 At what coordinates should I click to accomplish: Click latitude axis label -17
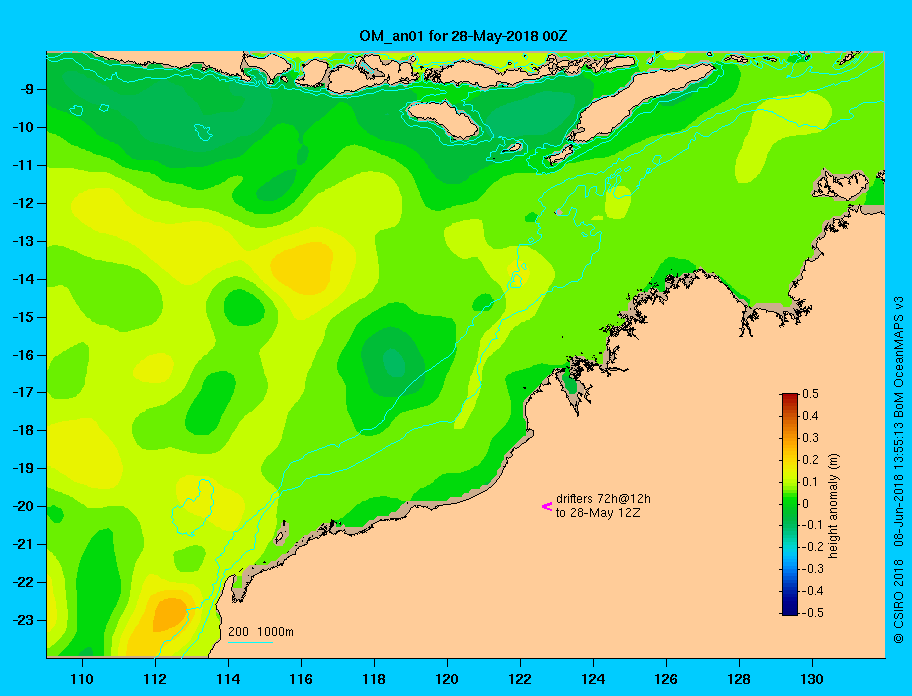click(24, 393)
